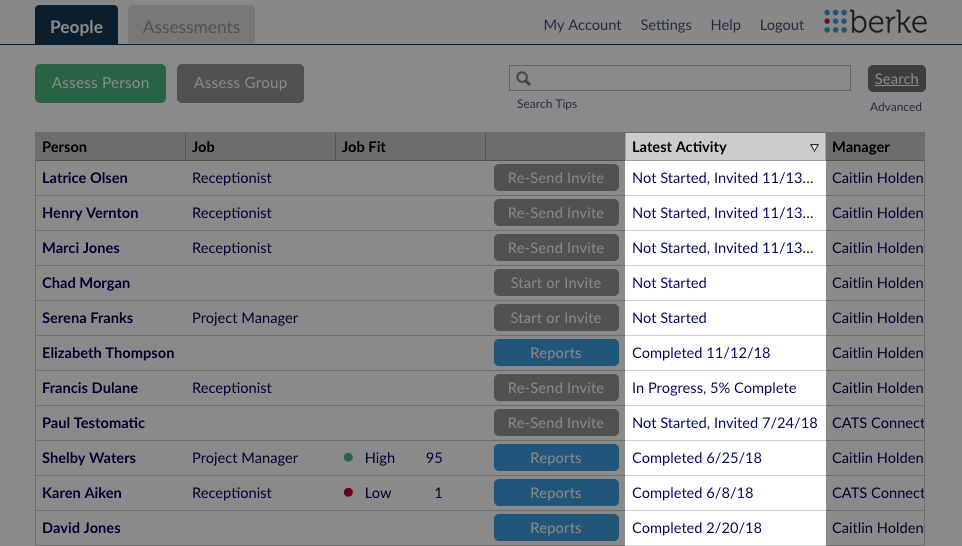This screenshot has width=962, height=546.
Task: Open Karen Aiken's profile
Action: 82,493
